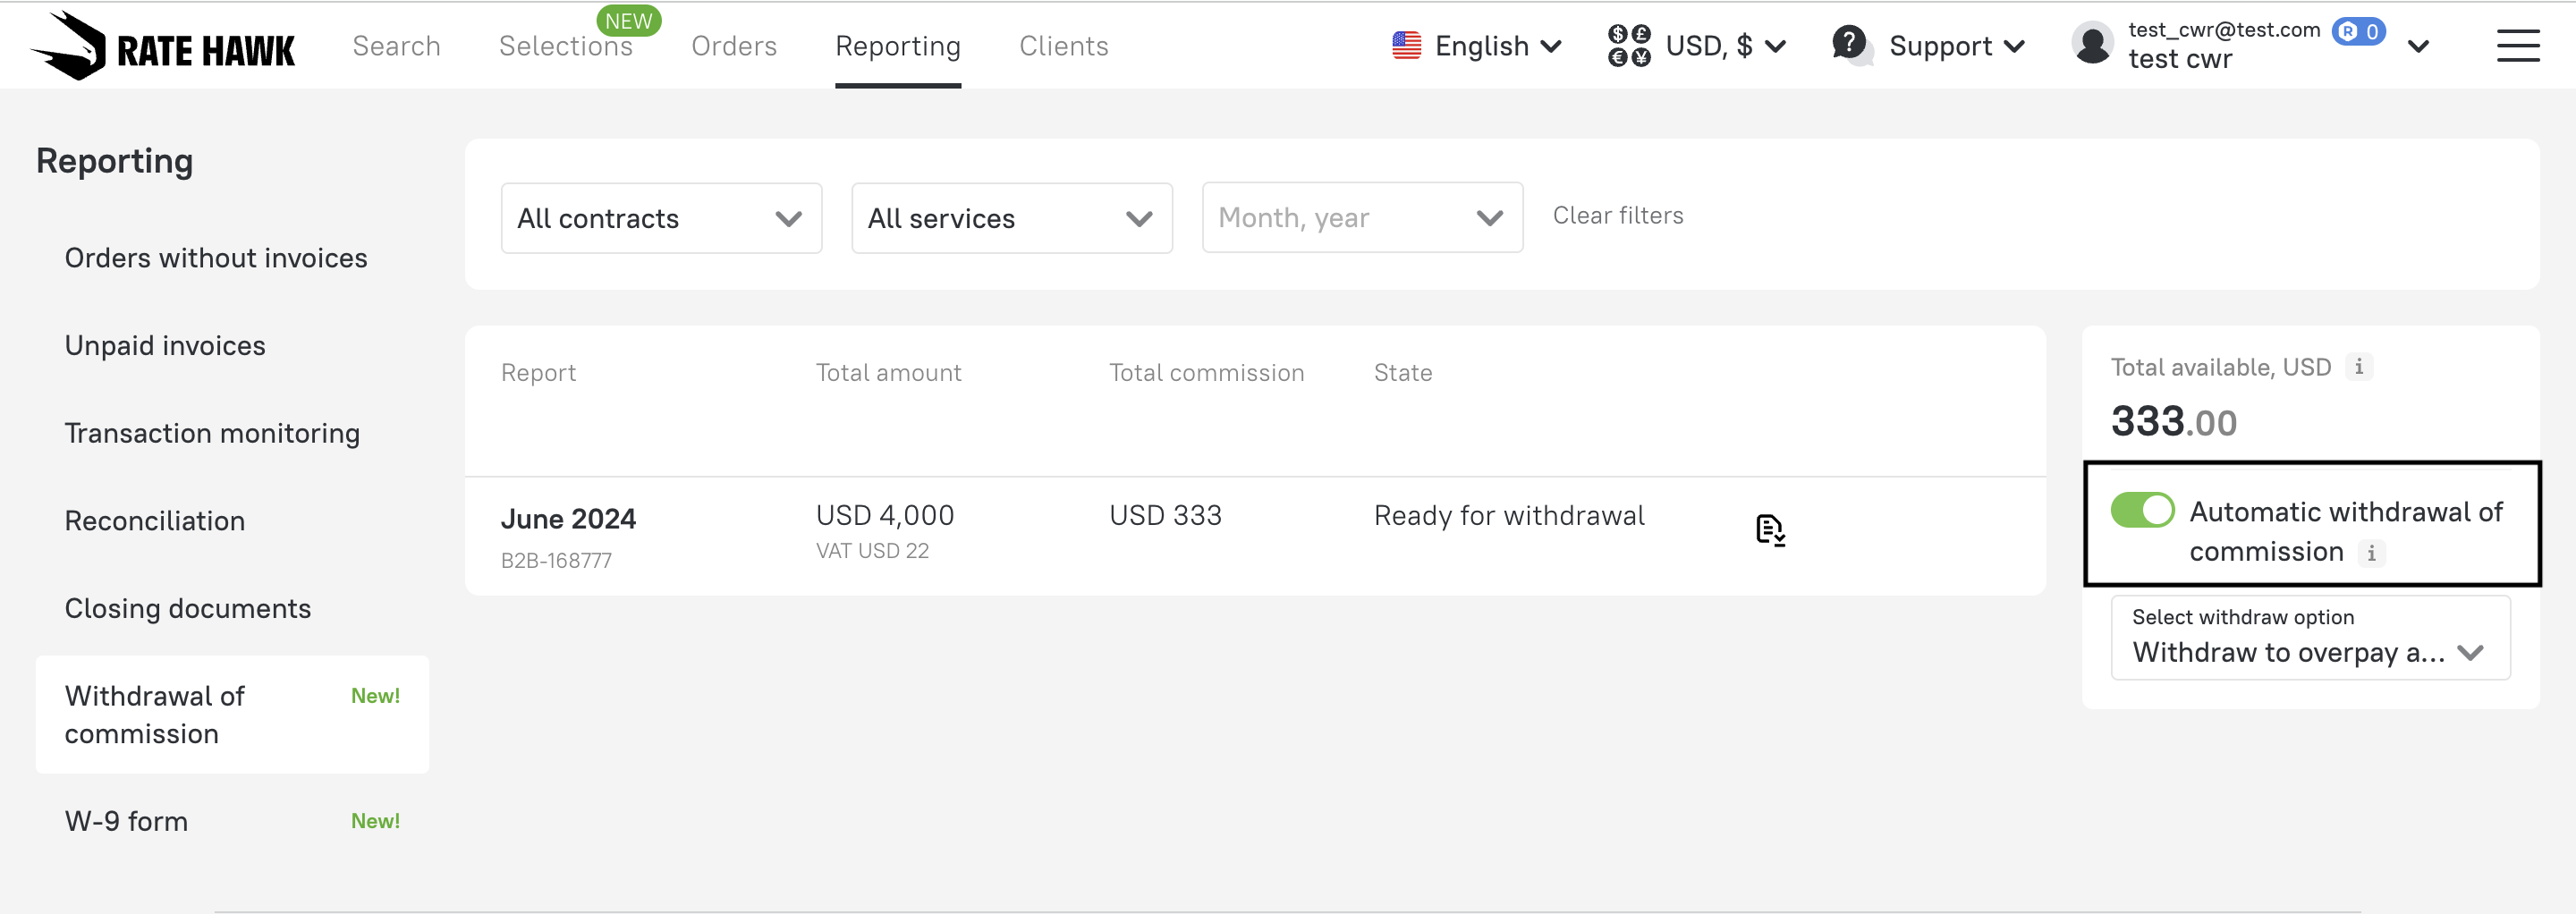Click the user profile avatar icon
The image size is (2576, 914).
click(x=2092, y=45)
